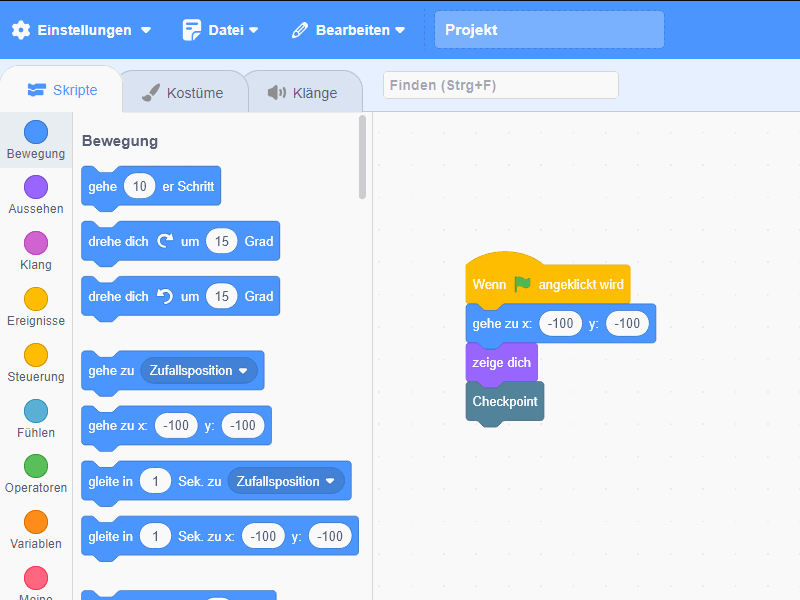
Task: Expand the Bearbeiten dropdown arrow
Action: (x=400, y=30)
